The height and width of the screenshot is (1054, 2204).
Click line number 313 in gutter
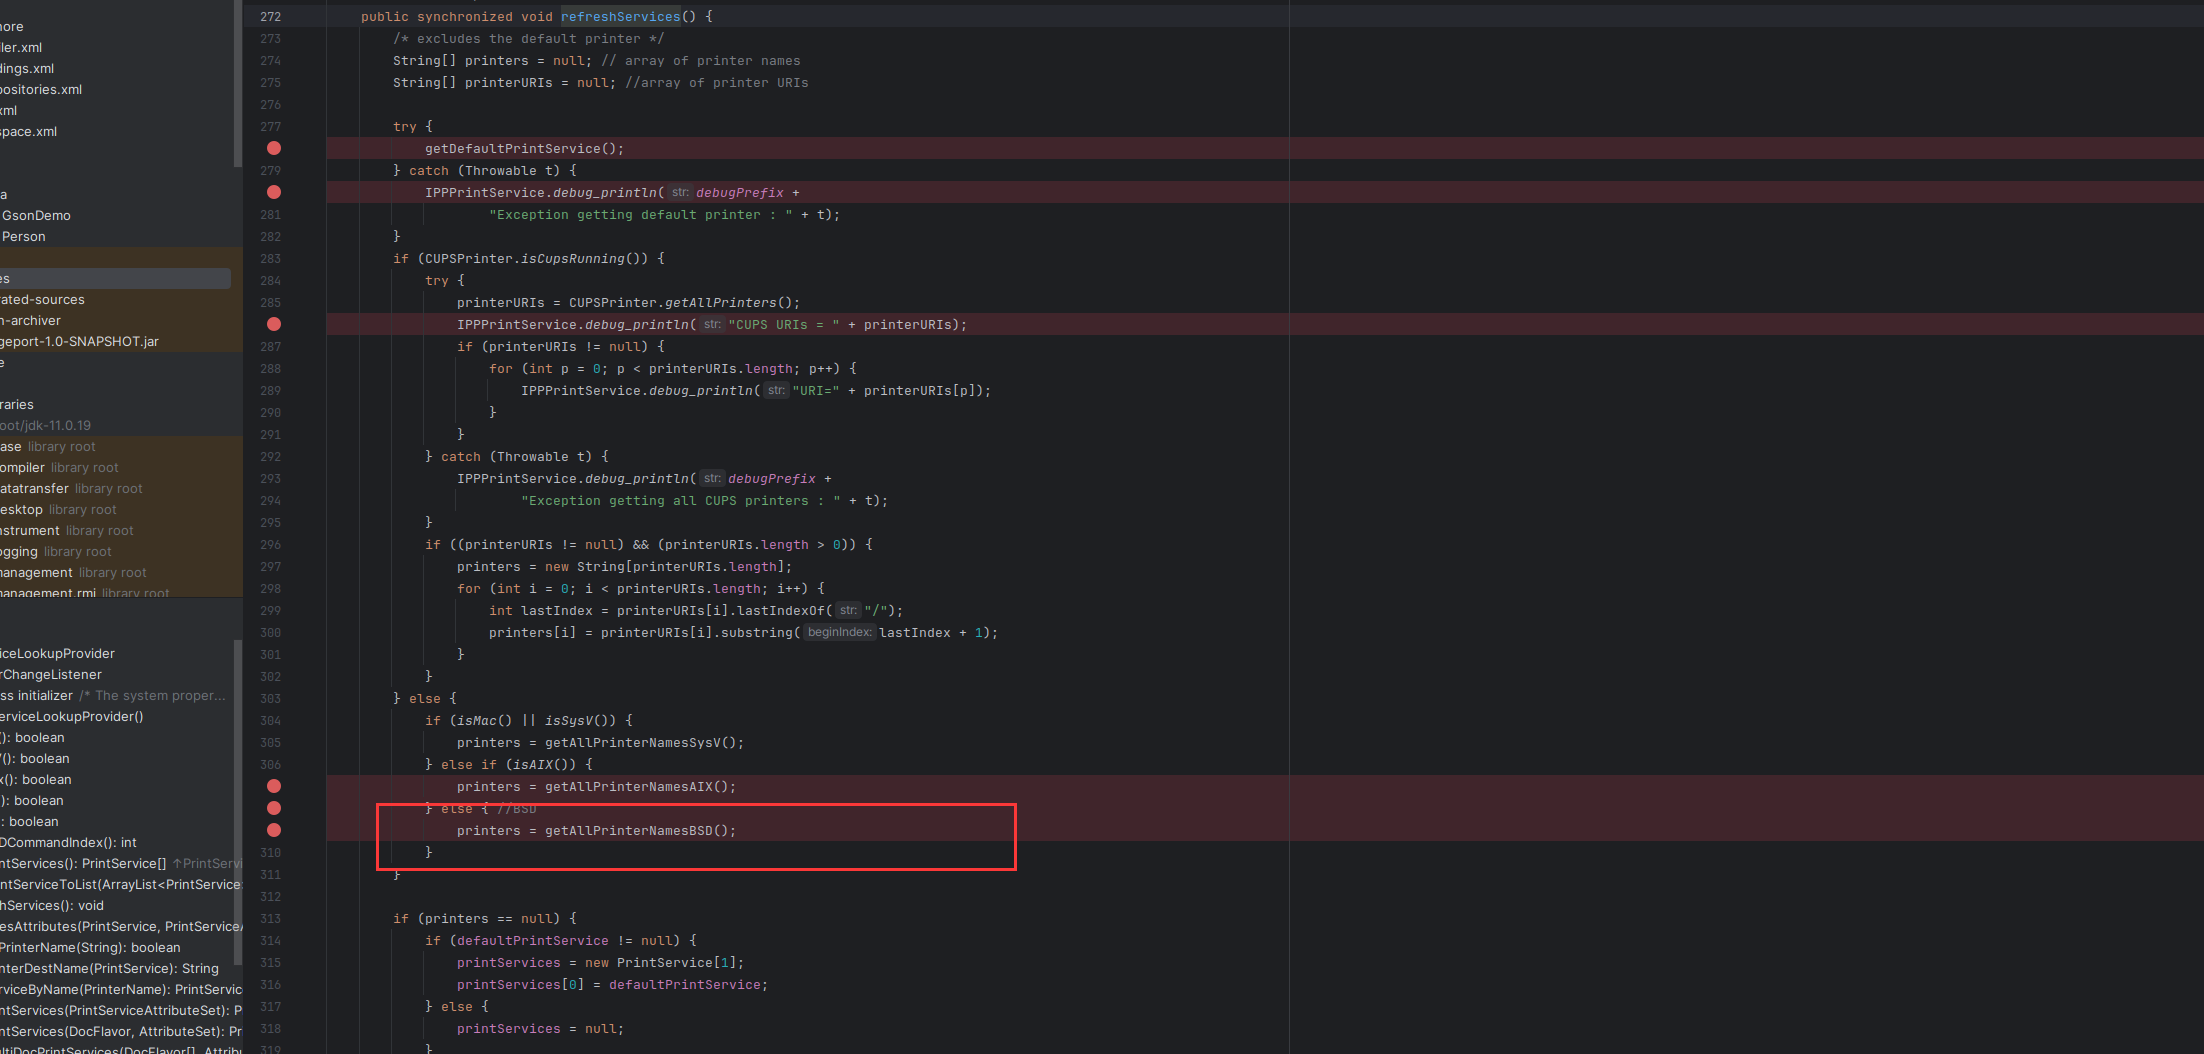[x=270, y=918]
